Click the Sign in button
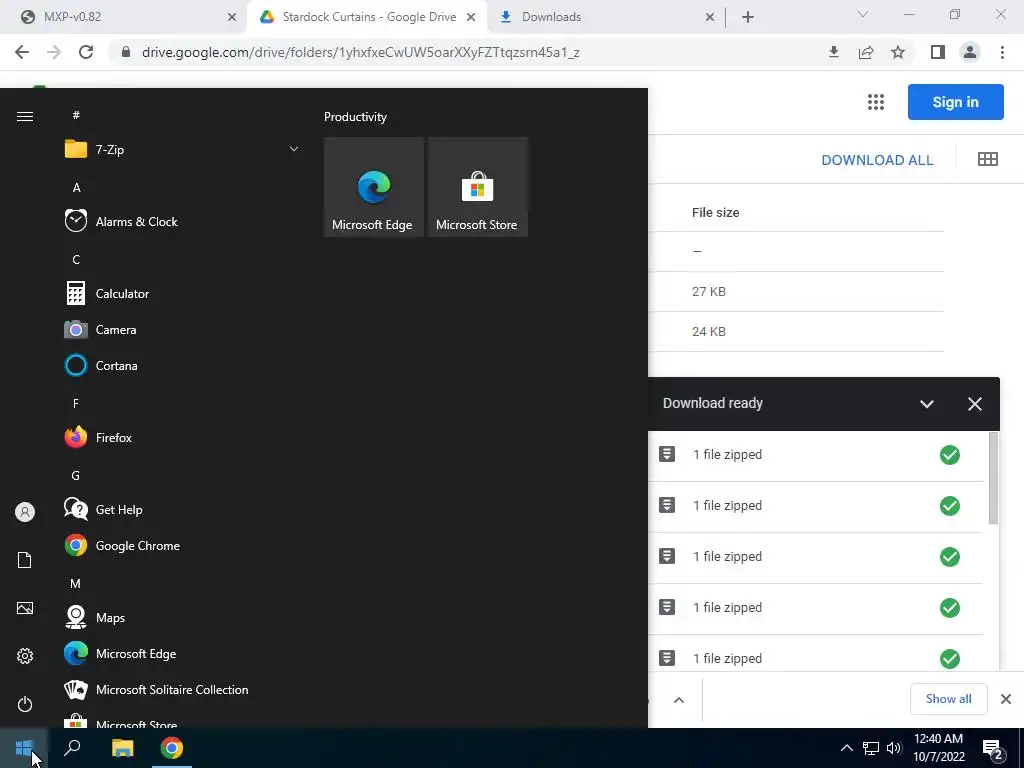1024x768 pixels. [x=955, y=102]
